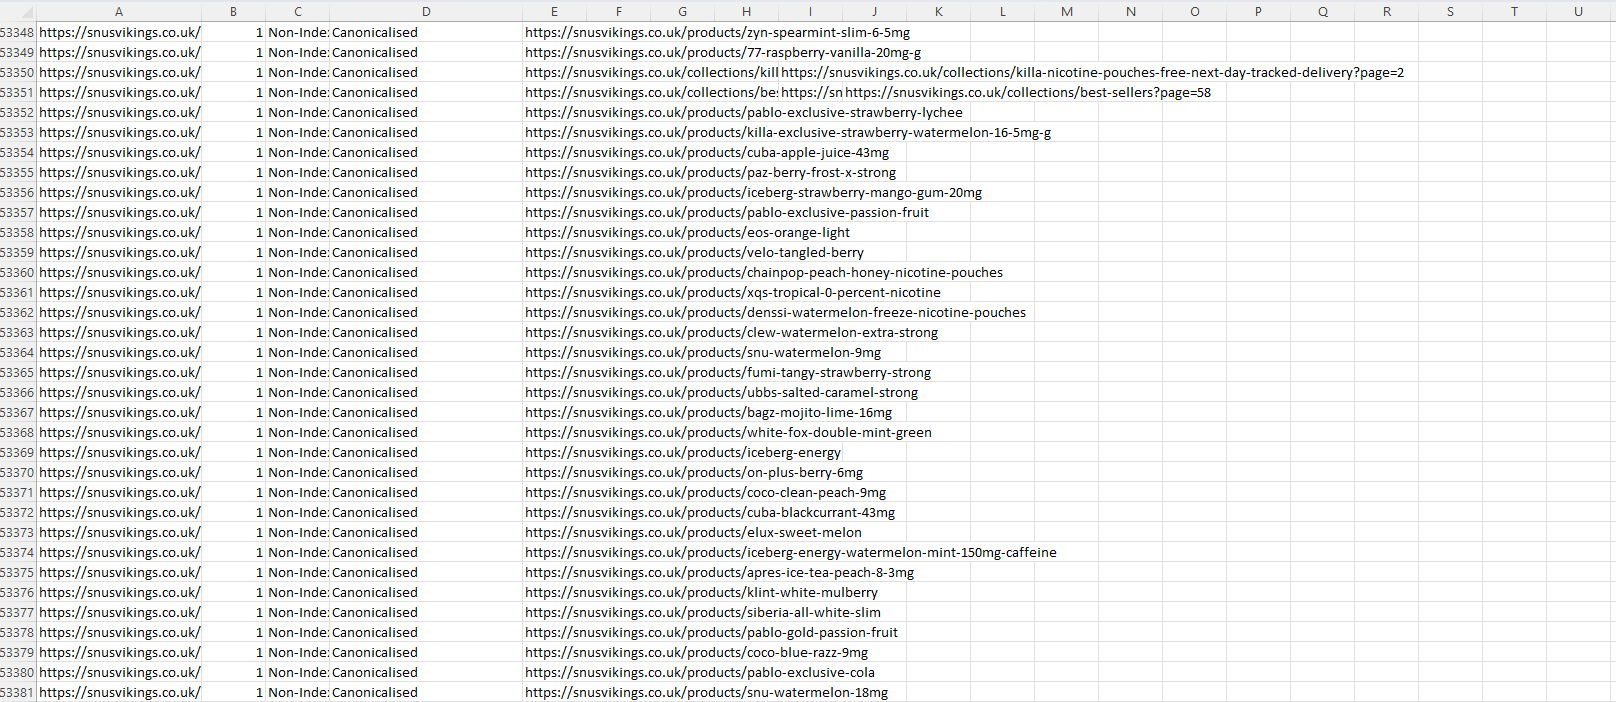Click the best-sellers?page=58 URL text
The width and height of the screenshot is (1616, 702).
pos(1028,92)
